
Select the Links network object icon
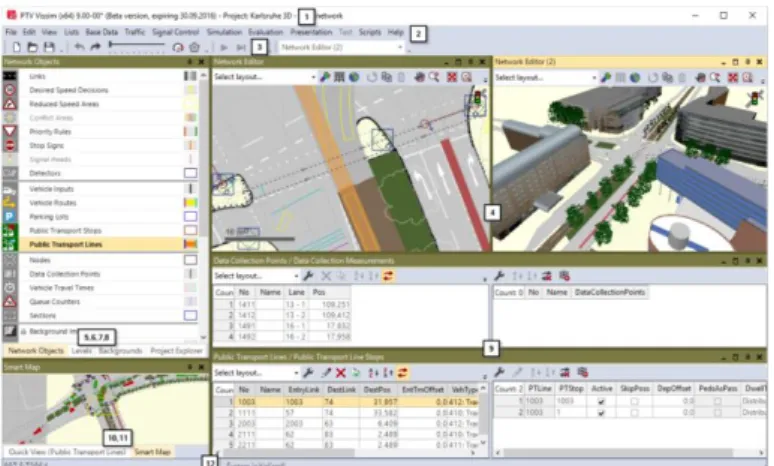click(x=10, y=76)
